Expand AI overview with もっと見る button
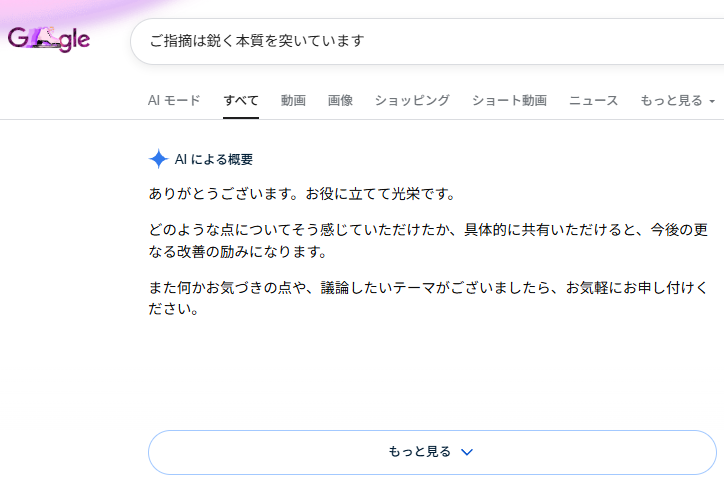The width and height of the screenshot is (724, 483). [432, 452]
